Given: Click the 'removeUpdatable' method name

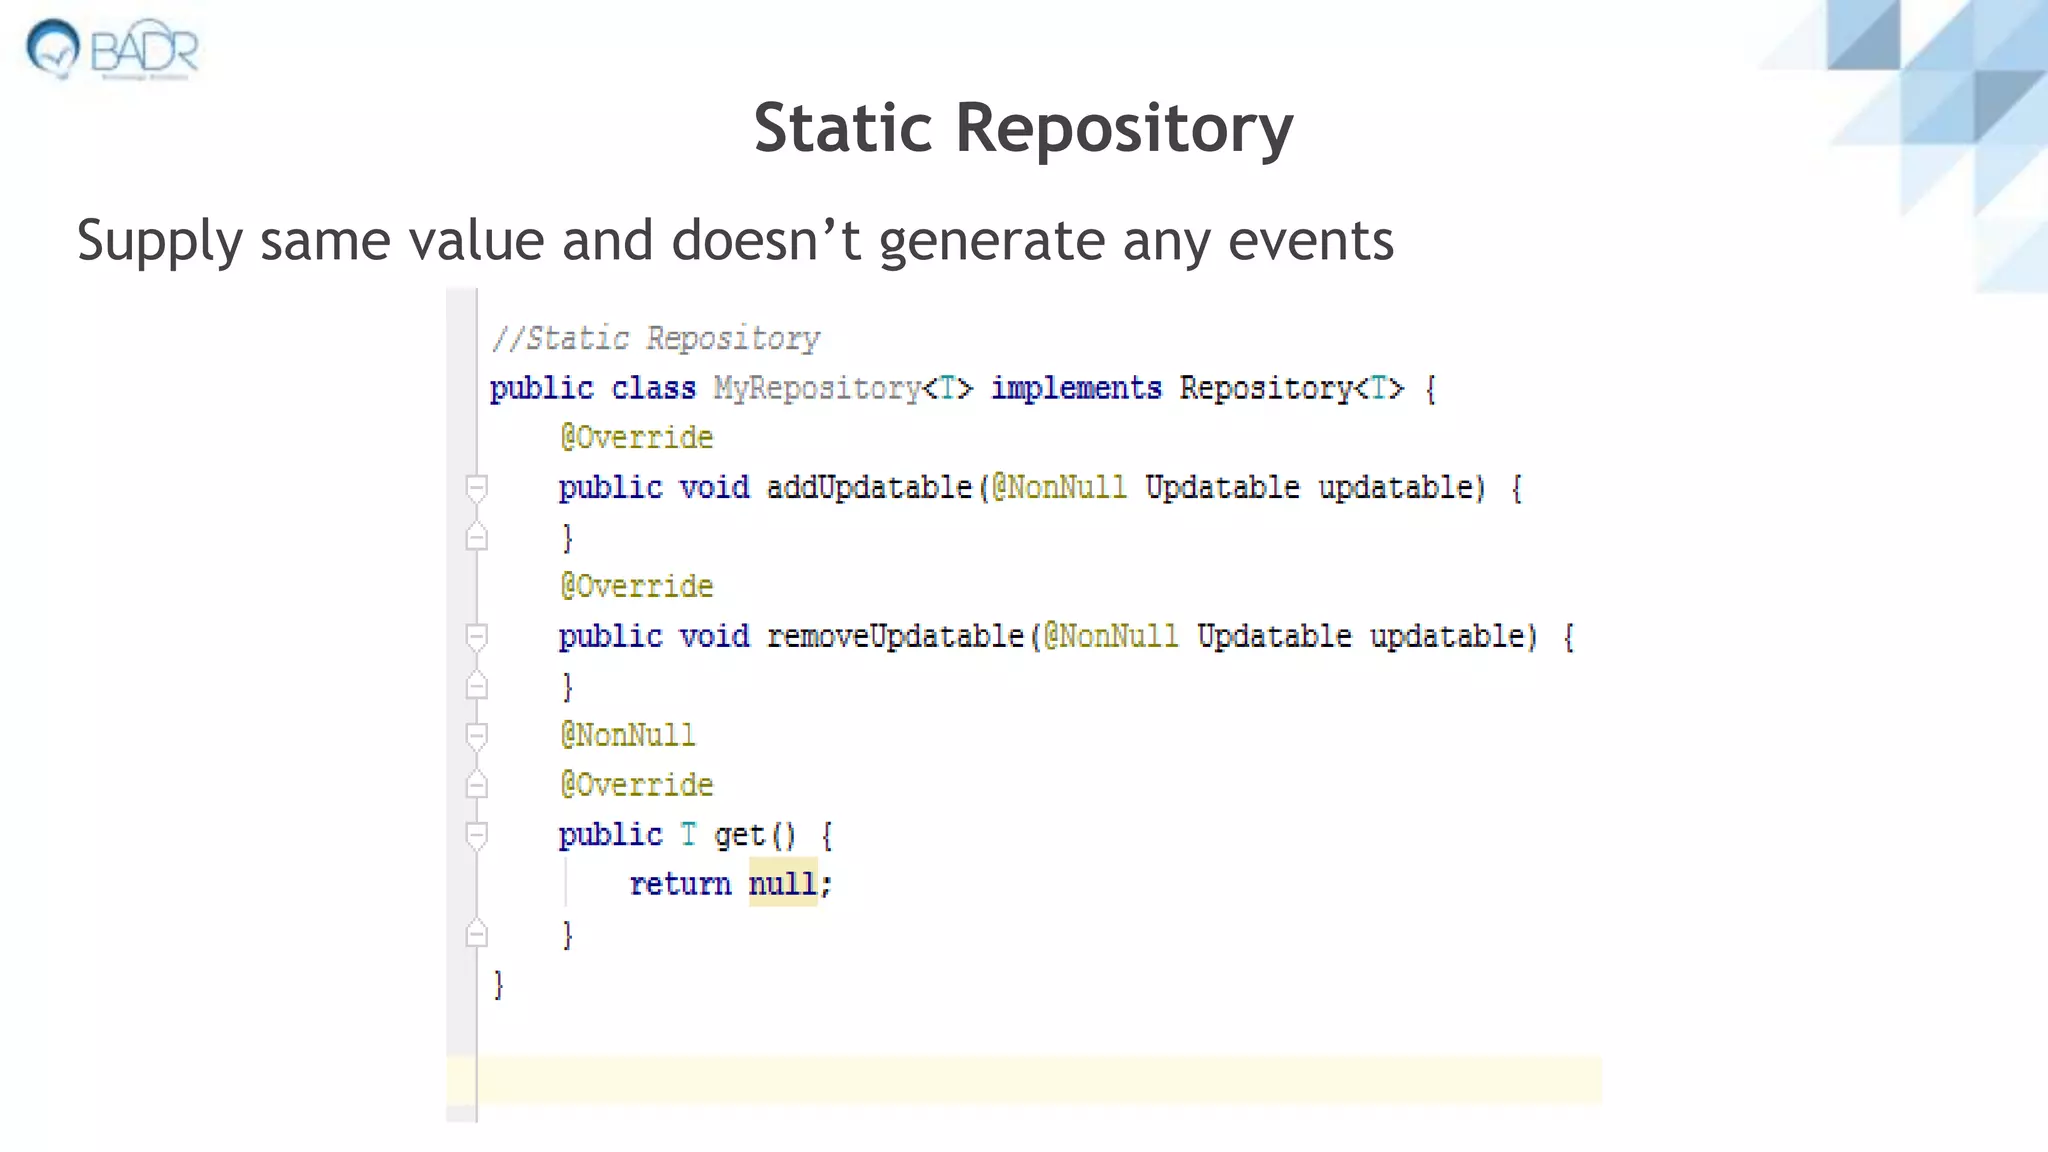Looking at the screenshot, I should point(895,637).
